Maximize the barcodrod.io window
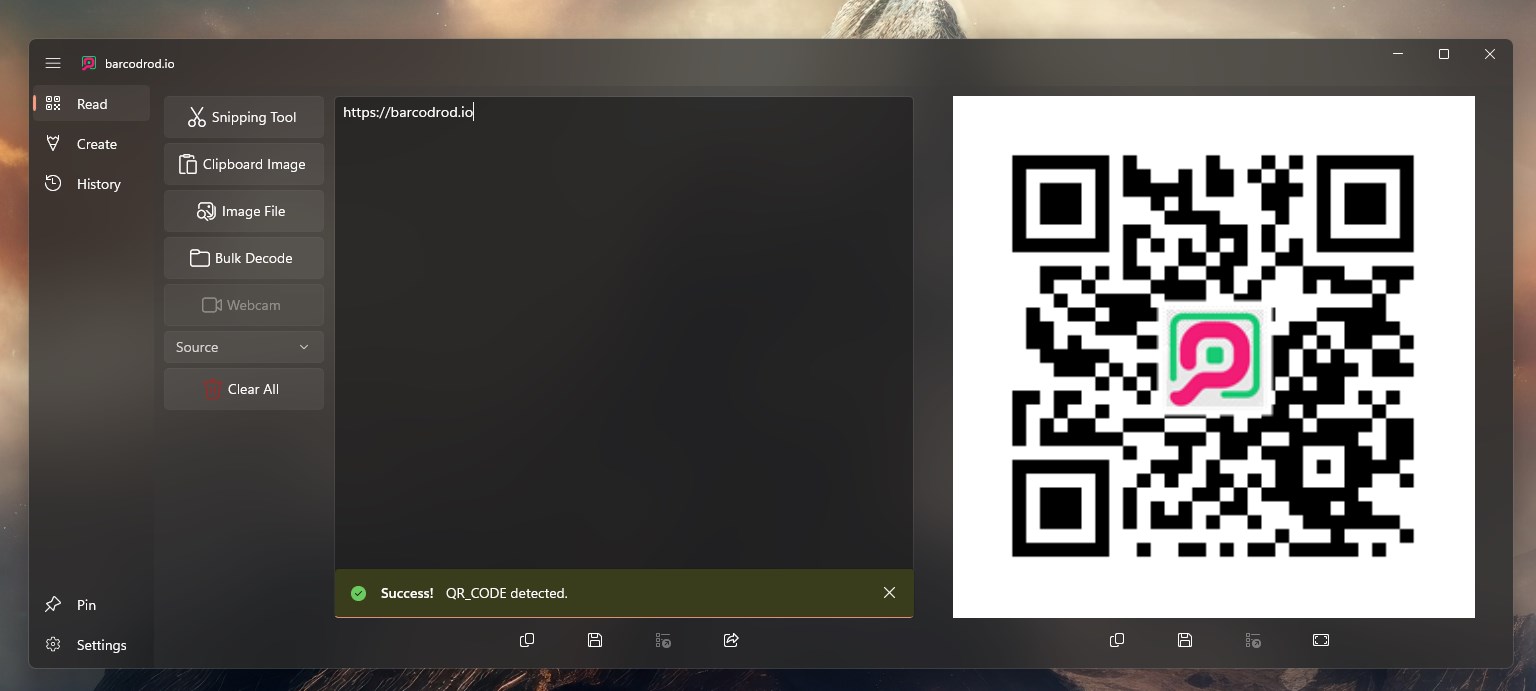Image resolution: width=1536 pixels, height=691 pixels. pos(1444,54)
